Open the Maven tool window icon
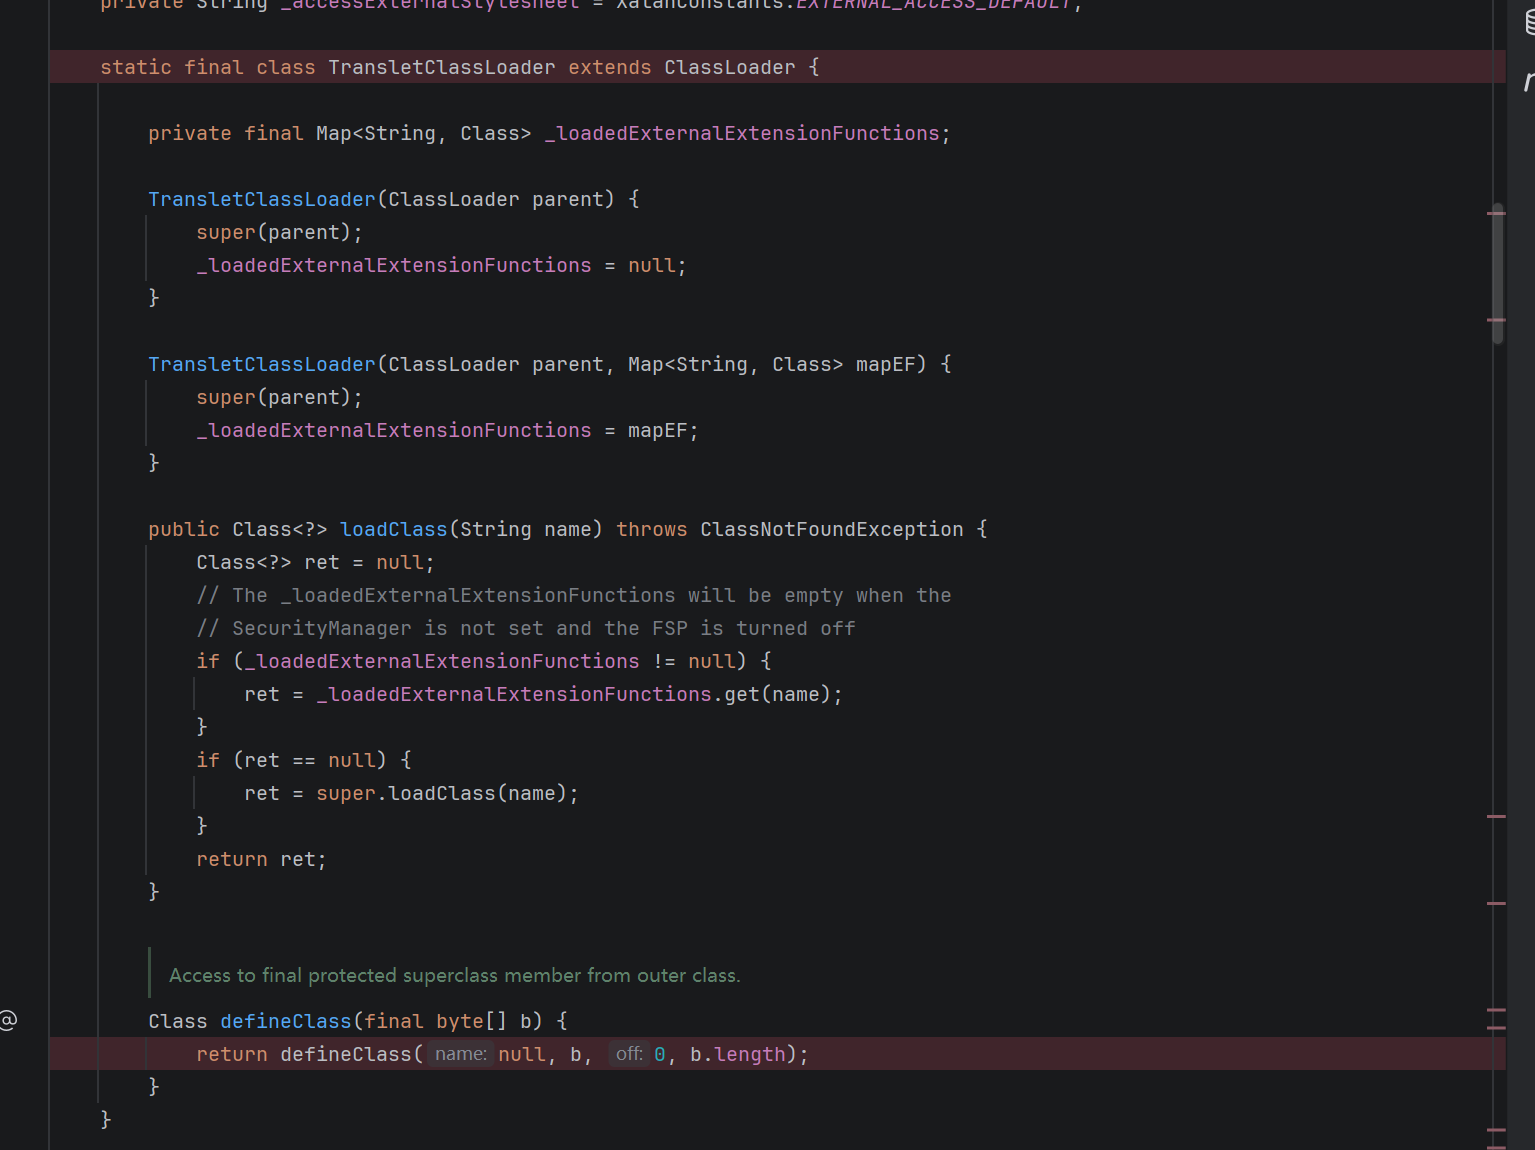This screenshot has width=1535, height=1150. (x=1529, y=82)
